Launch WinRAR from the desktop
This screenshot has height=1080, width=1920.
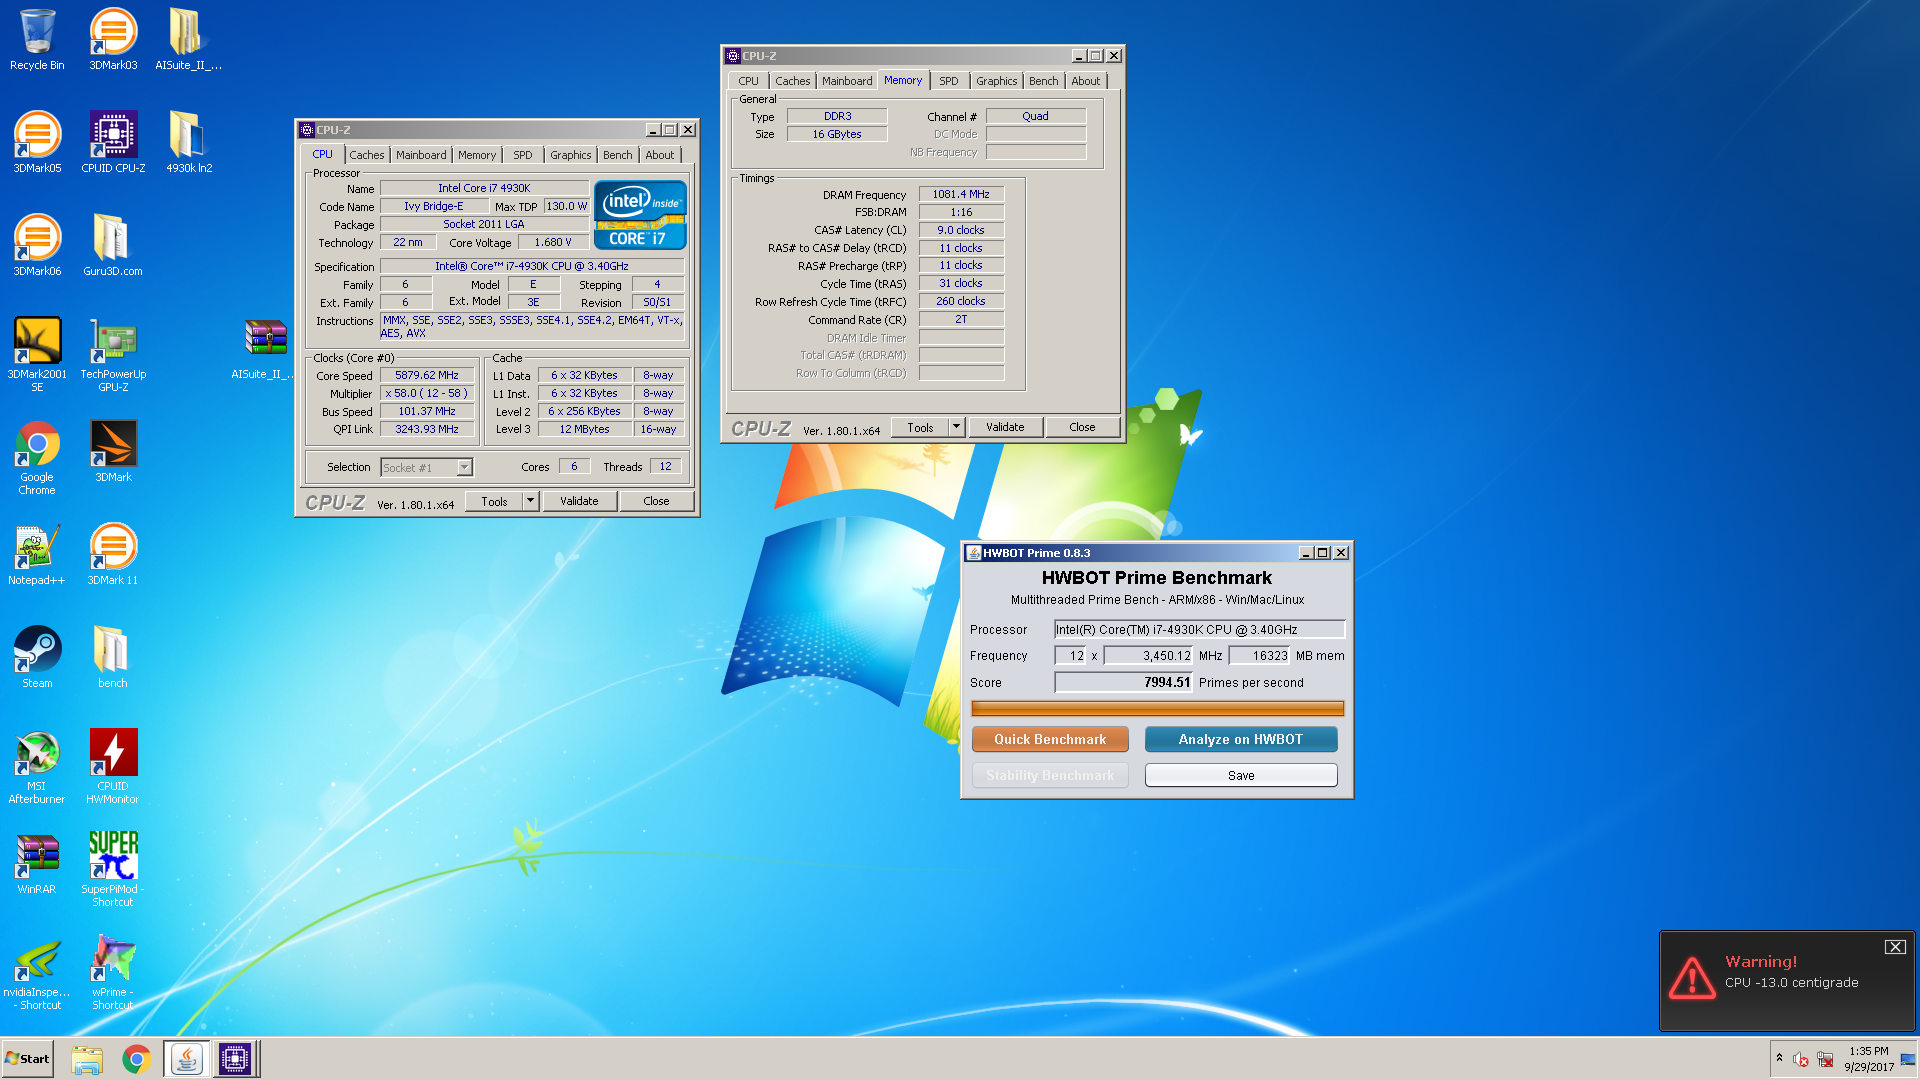[x=37, y=863]
